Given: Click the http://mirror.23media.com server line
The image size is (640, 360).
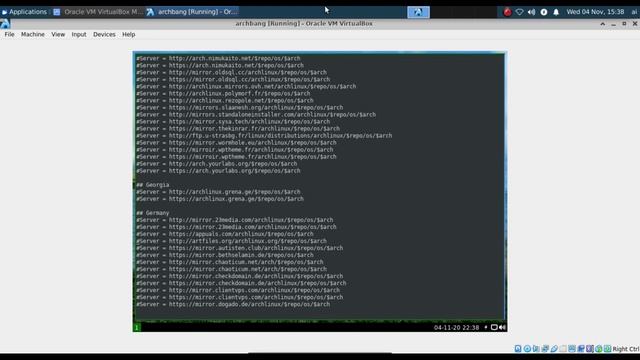Looking at the screenshot, I should pos(235,220).
